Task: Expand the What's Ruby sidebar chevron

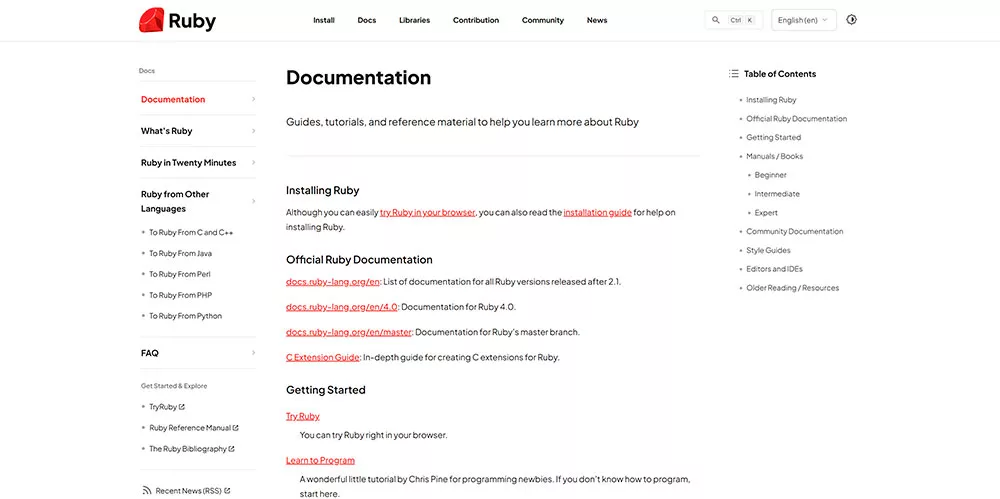Action: click(x=253, y=131)
